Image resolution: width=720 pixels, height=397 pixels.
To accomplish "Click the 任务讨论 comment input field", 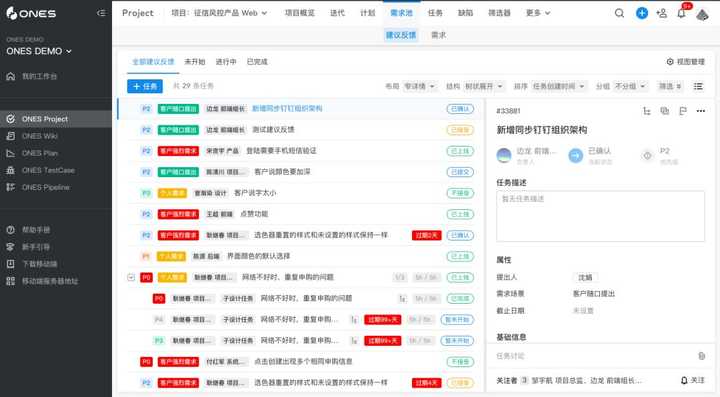I will click(x=595, y=356).
